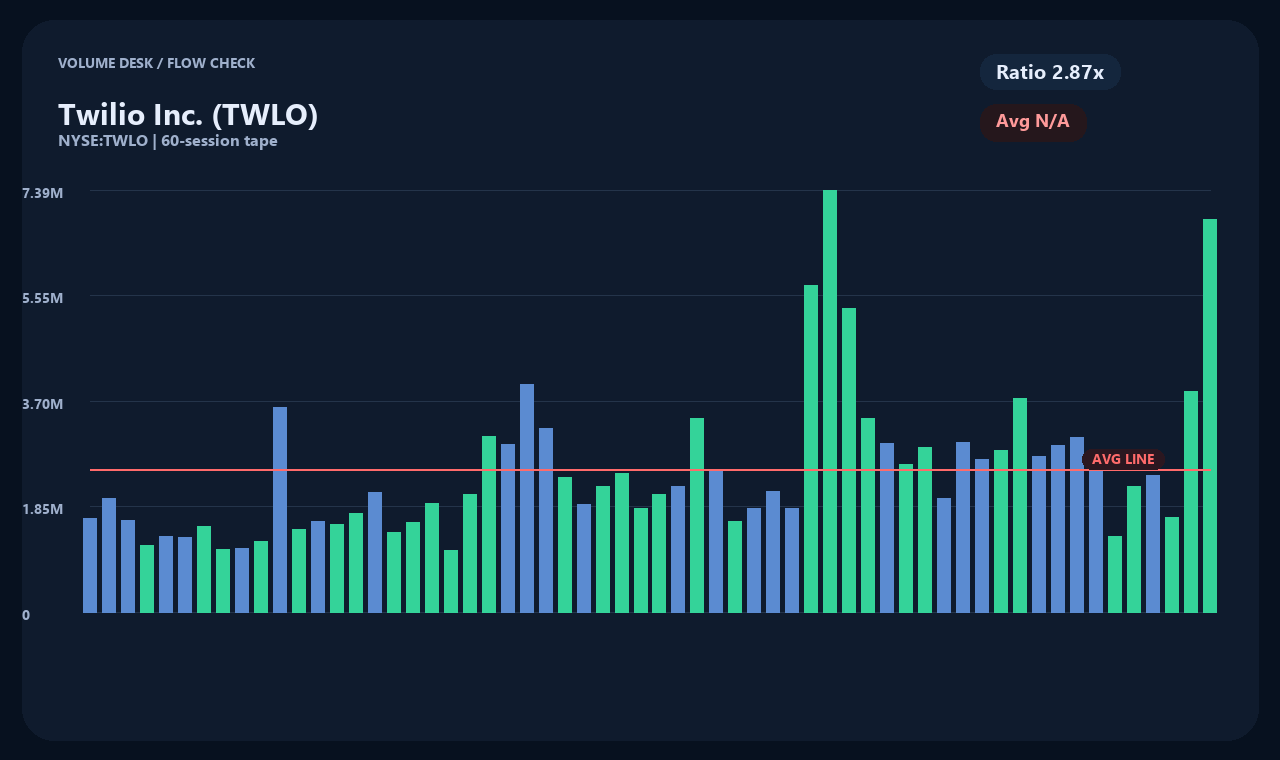Click the NYSE:TWLO | 60-session tape subtitle
The image size is (1280, 760).
point(168,141)
